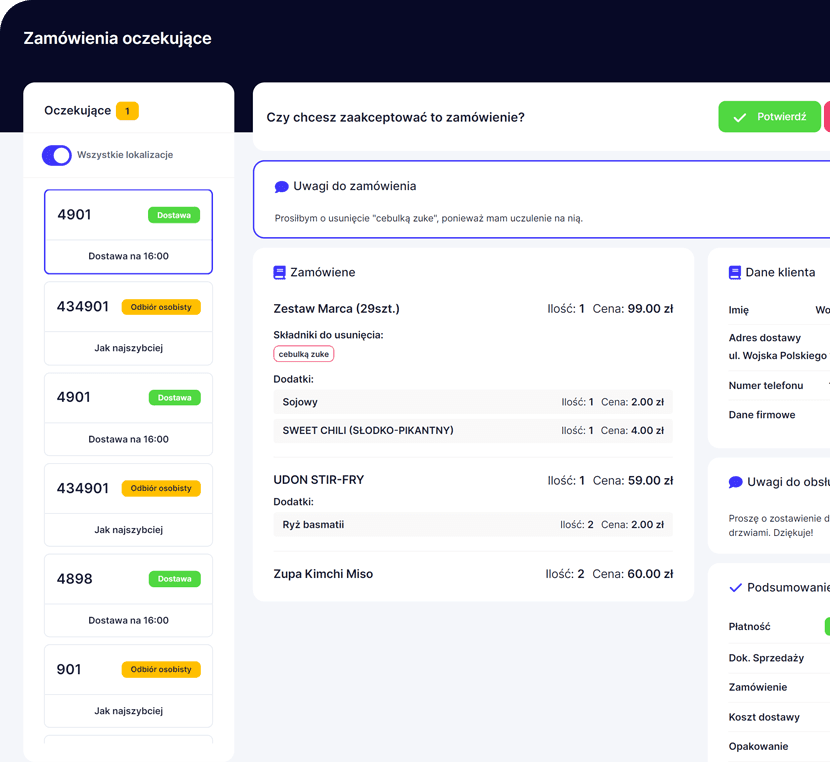This screenshot has width=830, height=762.
Task: Click the Podsumowanie checkmark icon
Action: coord(735,587)
